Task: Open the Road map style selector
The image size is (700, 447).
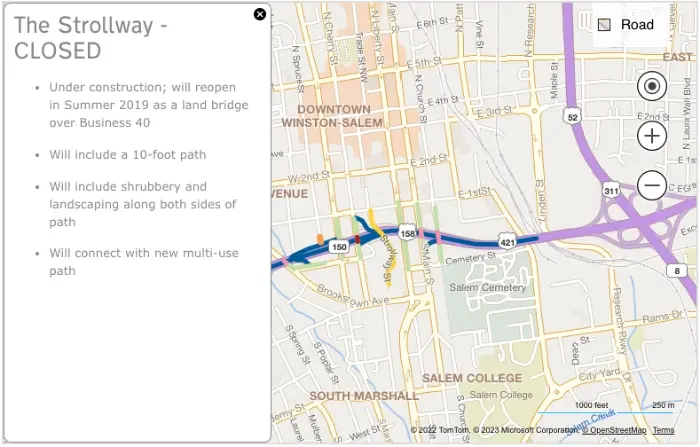Action: pos(626,25)
